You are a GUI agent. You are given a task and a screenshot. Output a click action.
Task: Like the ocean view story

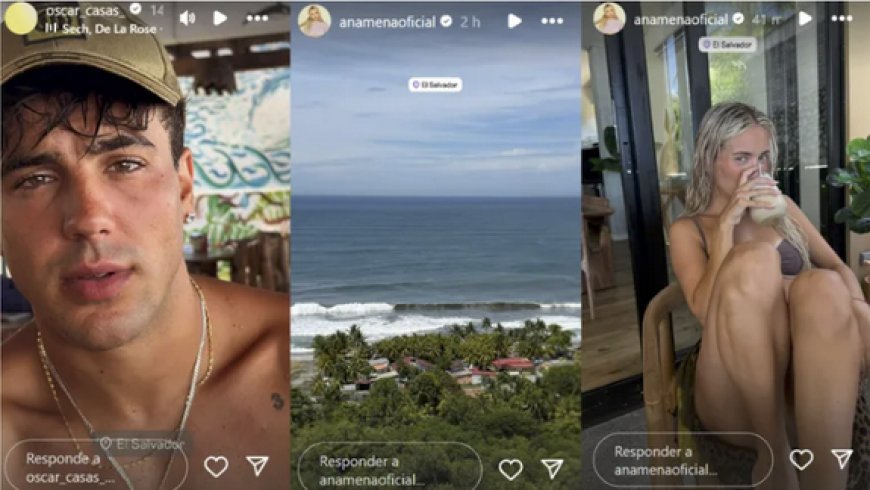pos(510,469)
